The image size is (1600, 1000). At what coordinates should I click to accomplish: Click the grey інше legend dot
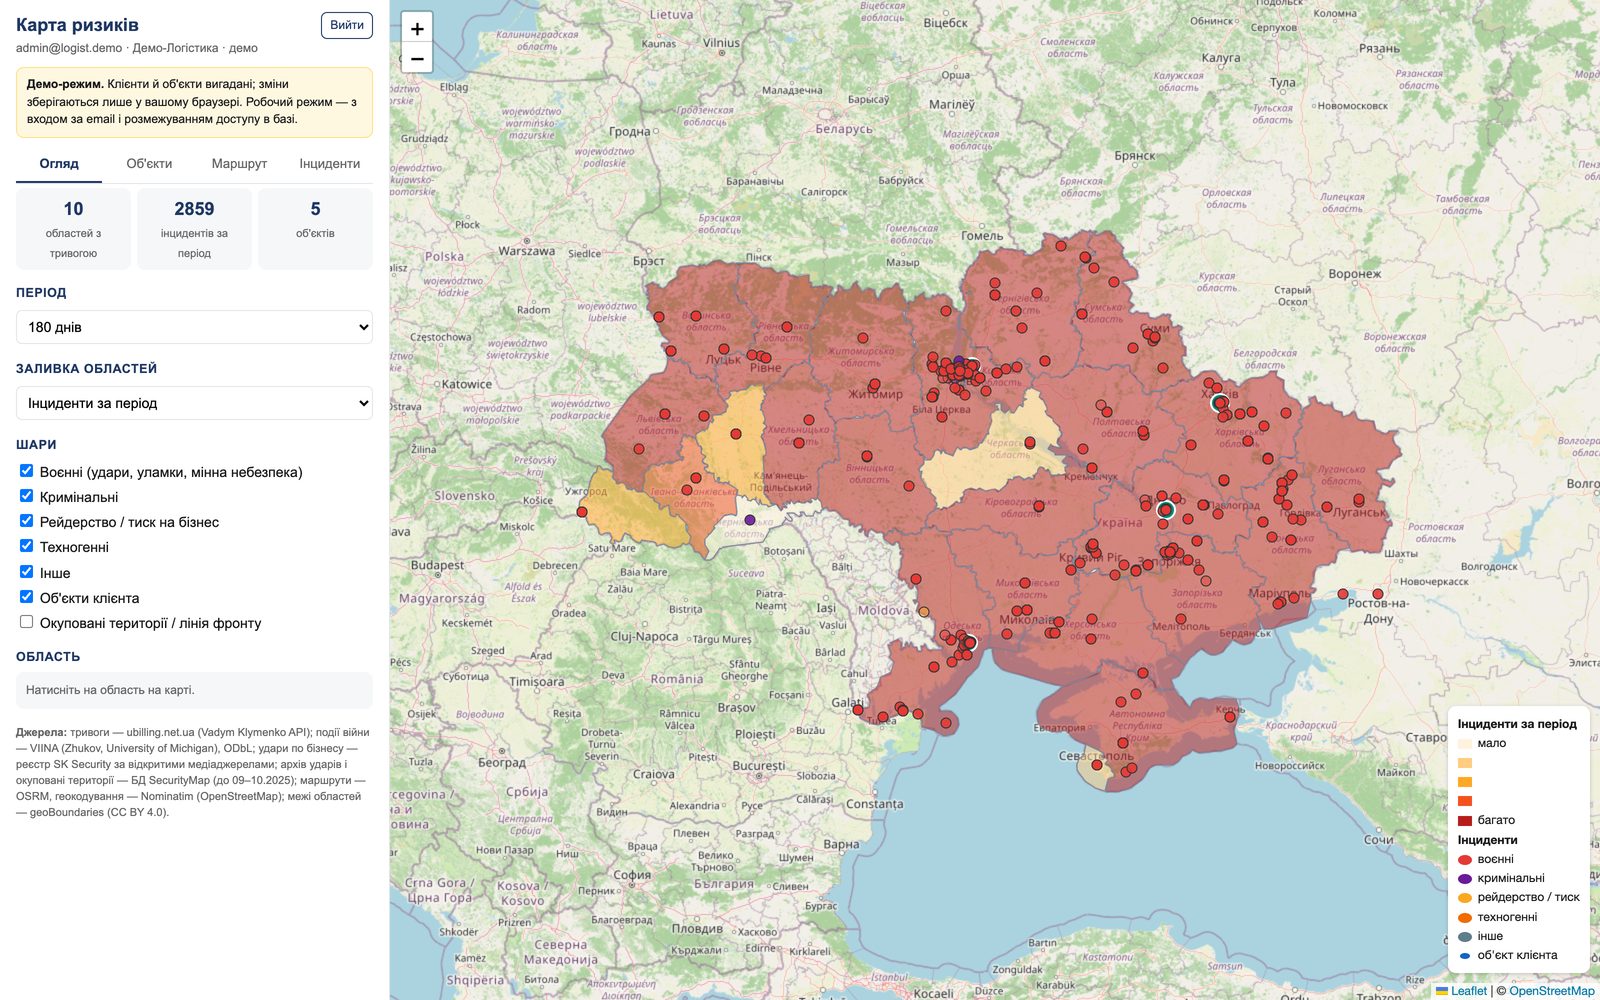(x=1465, y=936)
